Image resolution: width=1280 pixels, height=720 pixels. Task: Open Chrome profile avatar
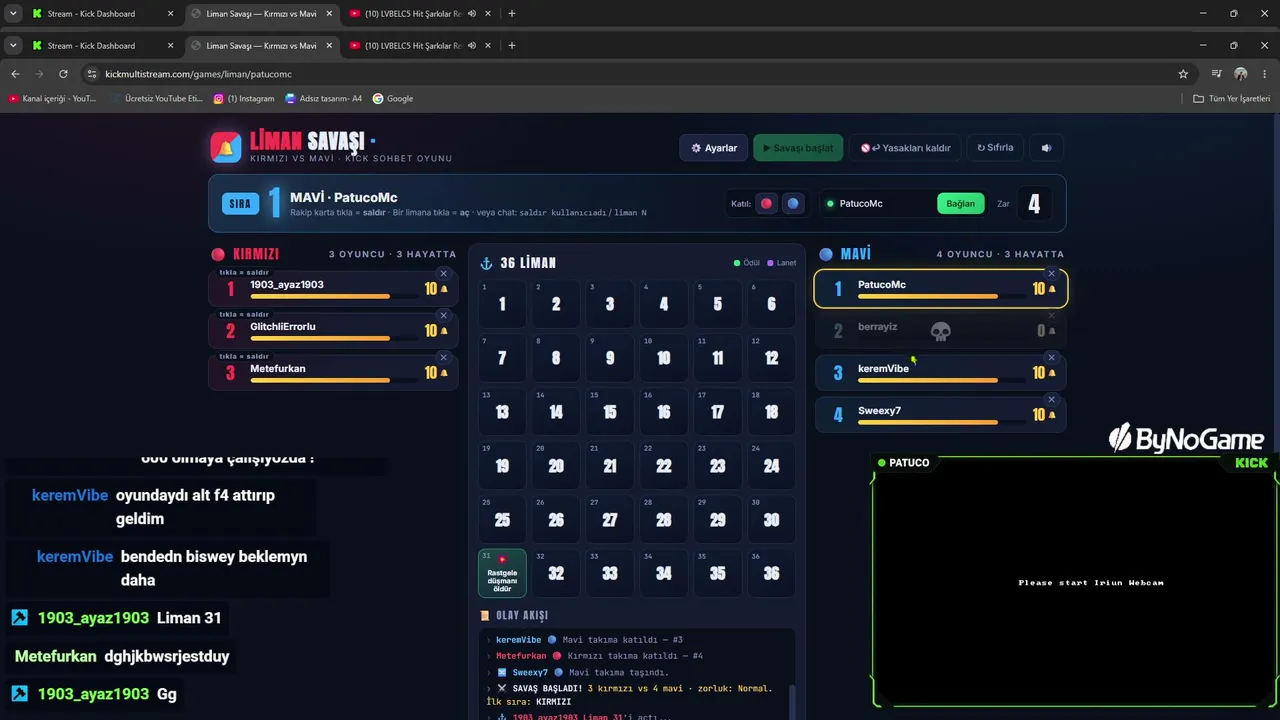pyautogui.click(x=1241, y=74)
